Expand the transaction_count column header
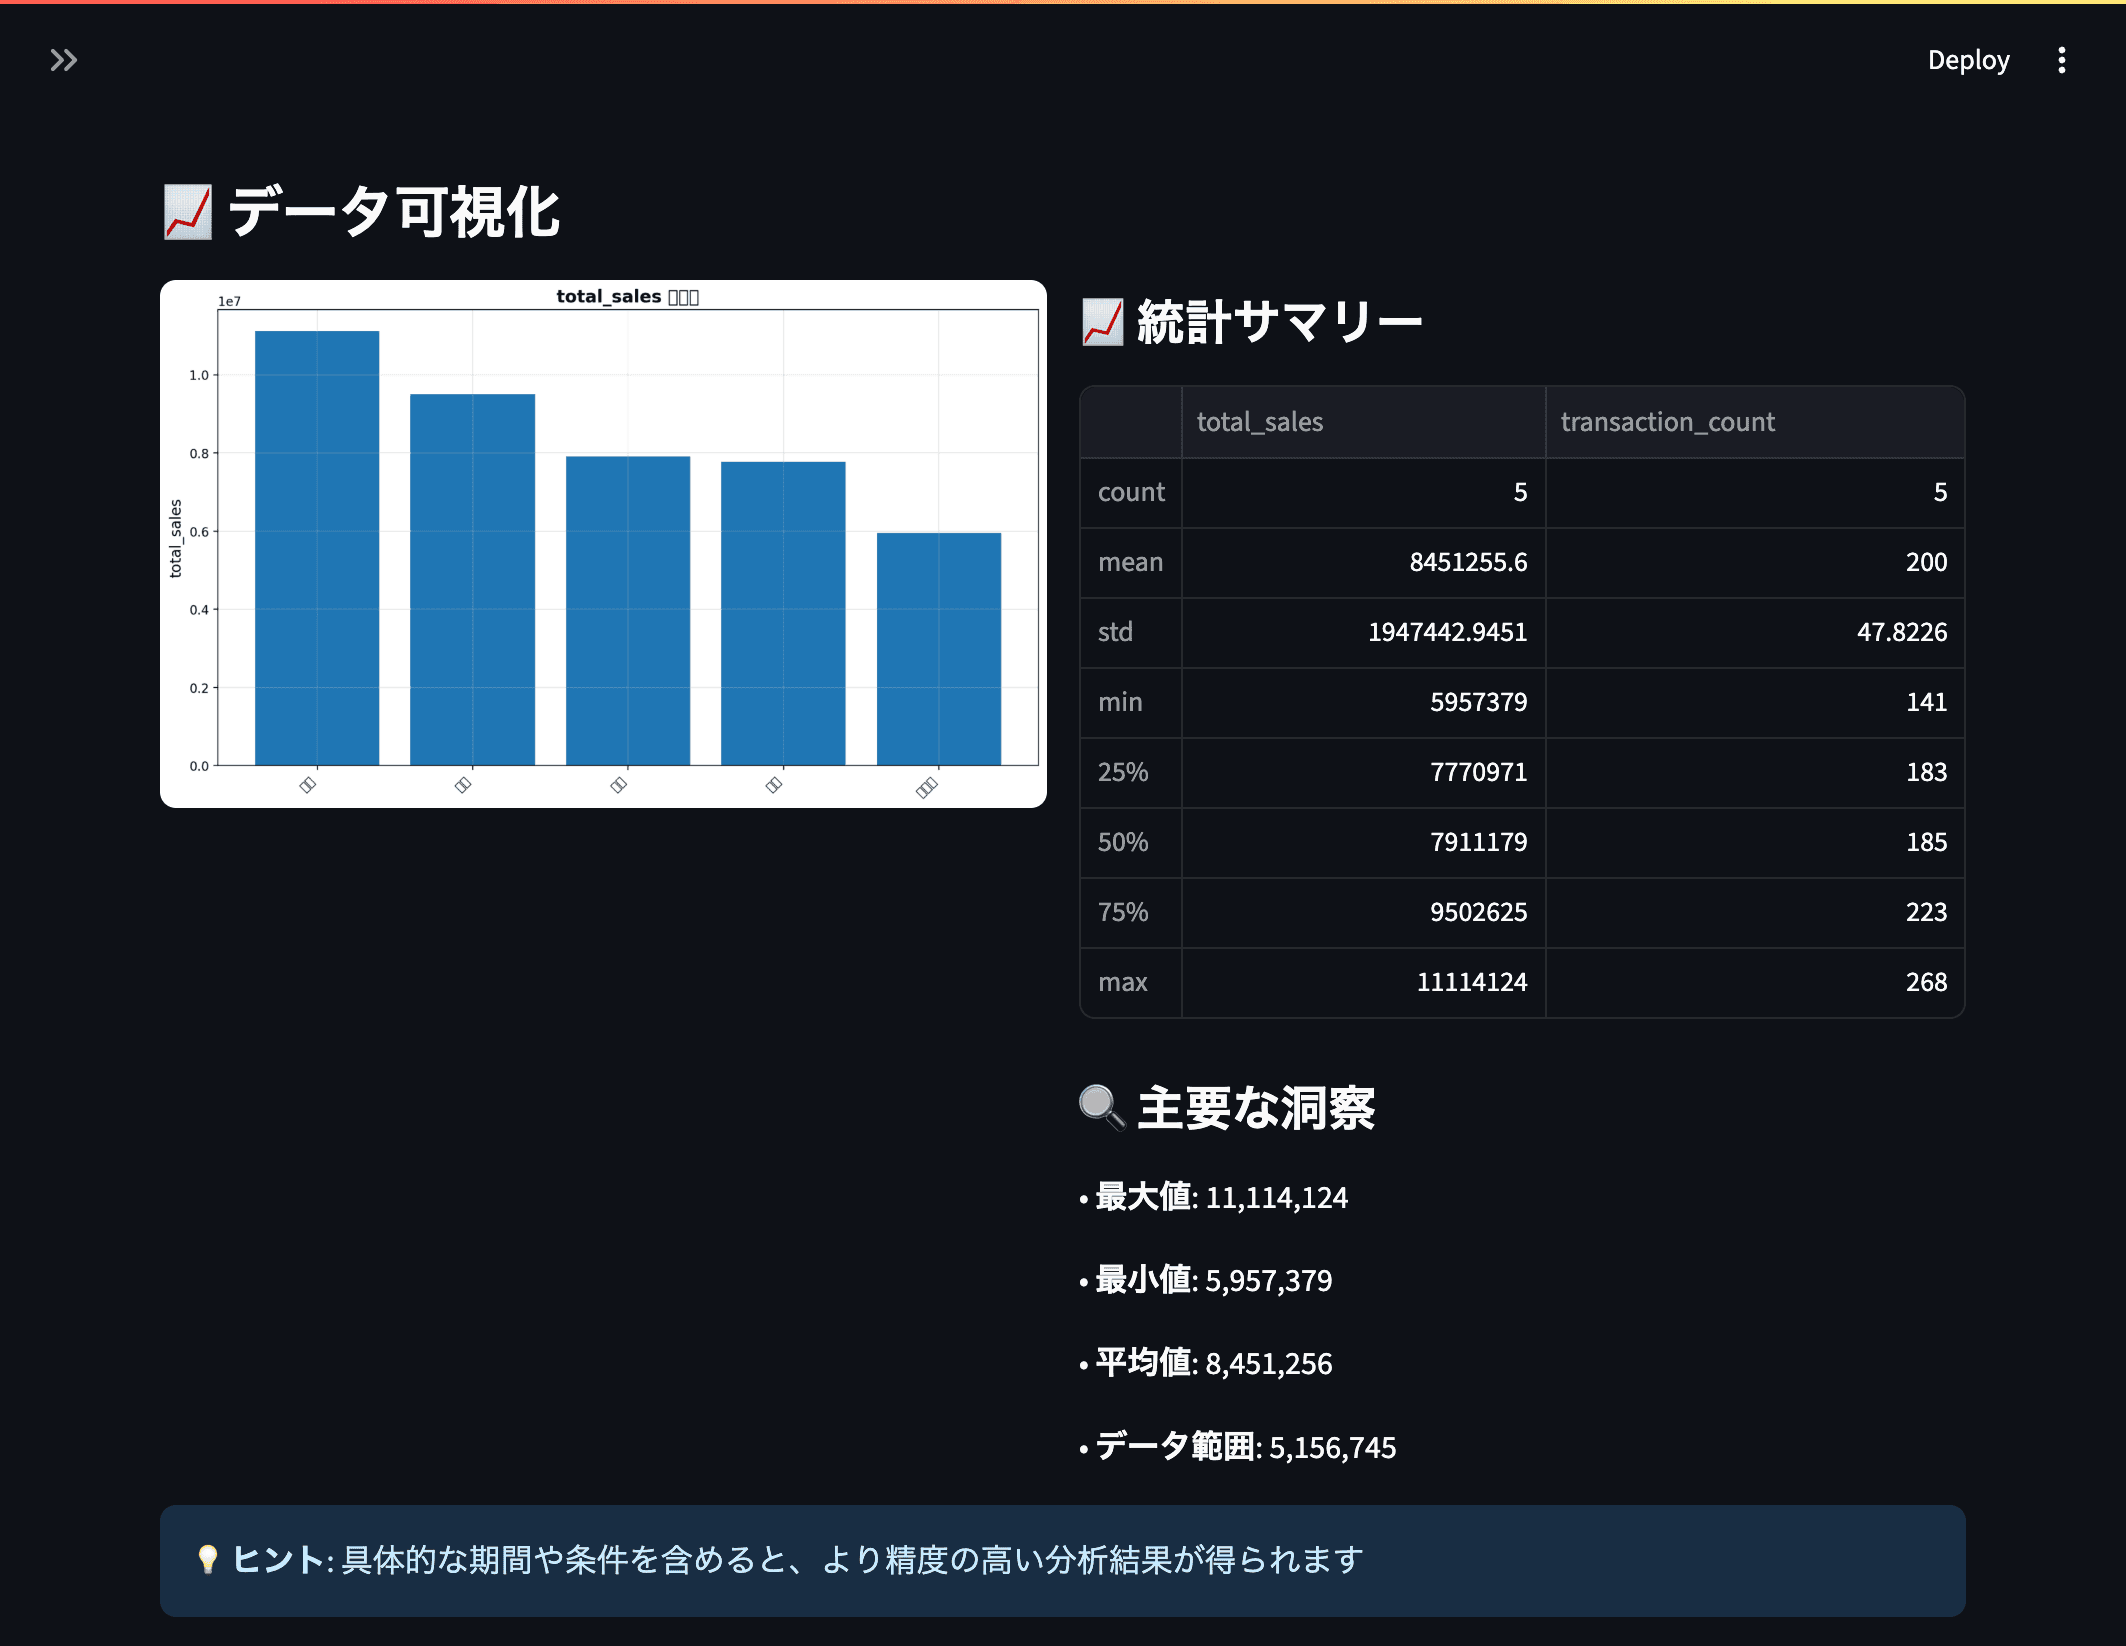2126x1646 pixels. click(1667, 421)
